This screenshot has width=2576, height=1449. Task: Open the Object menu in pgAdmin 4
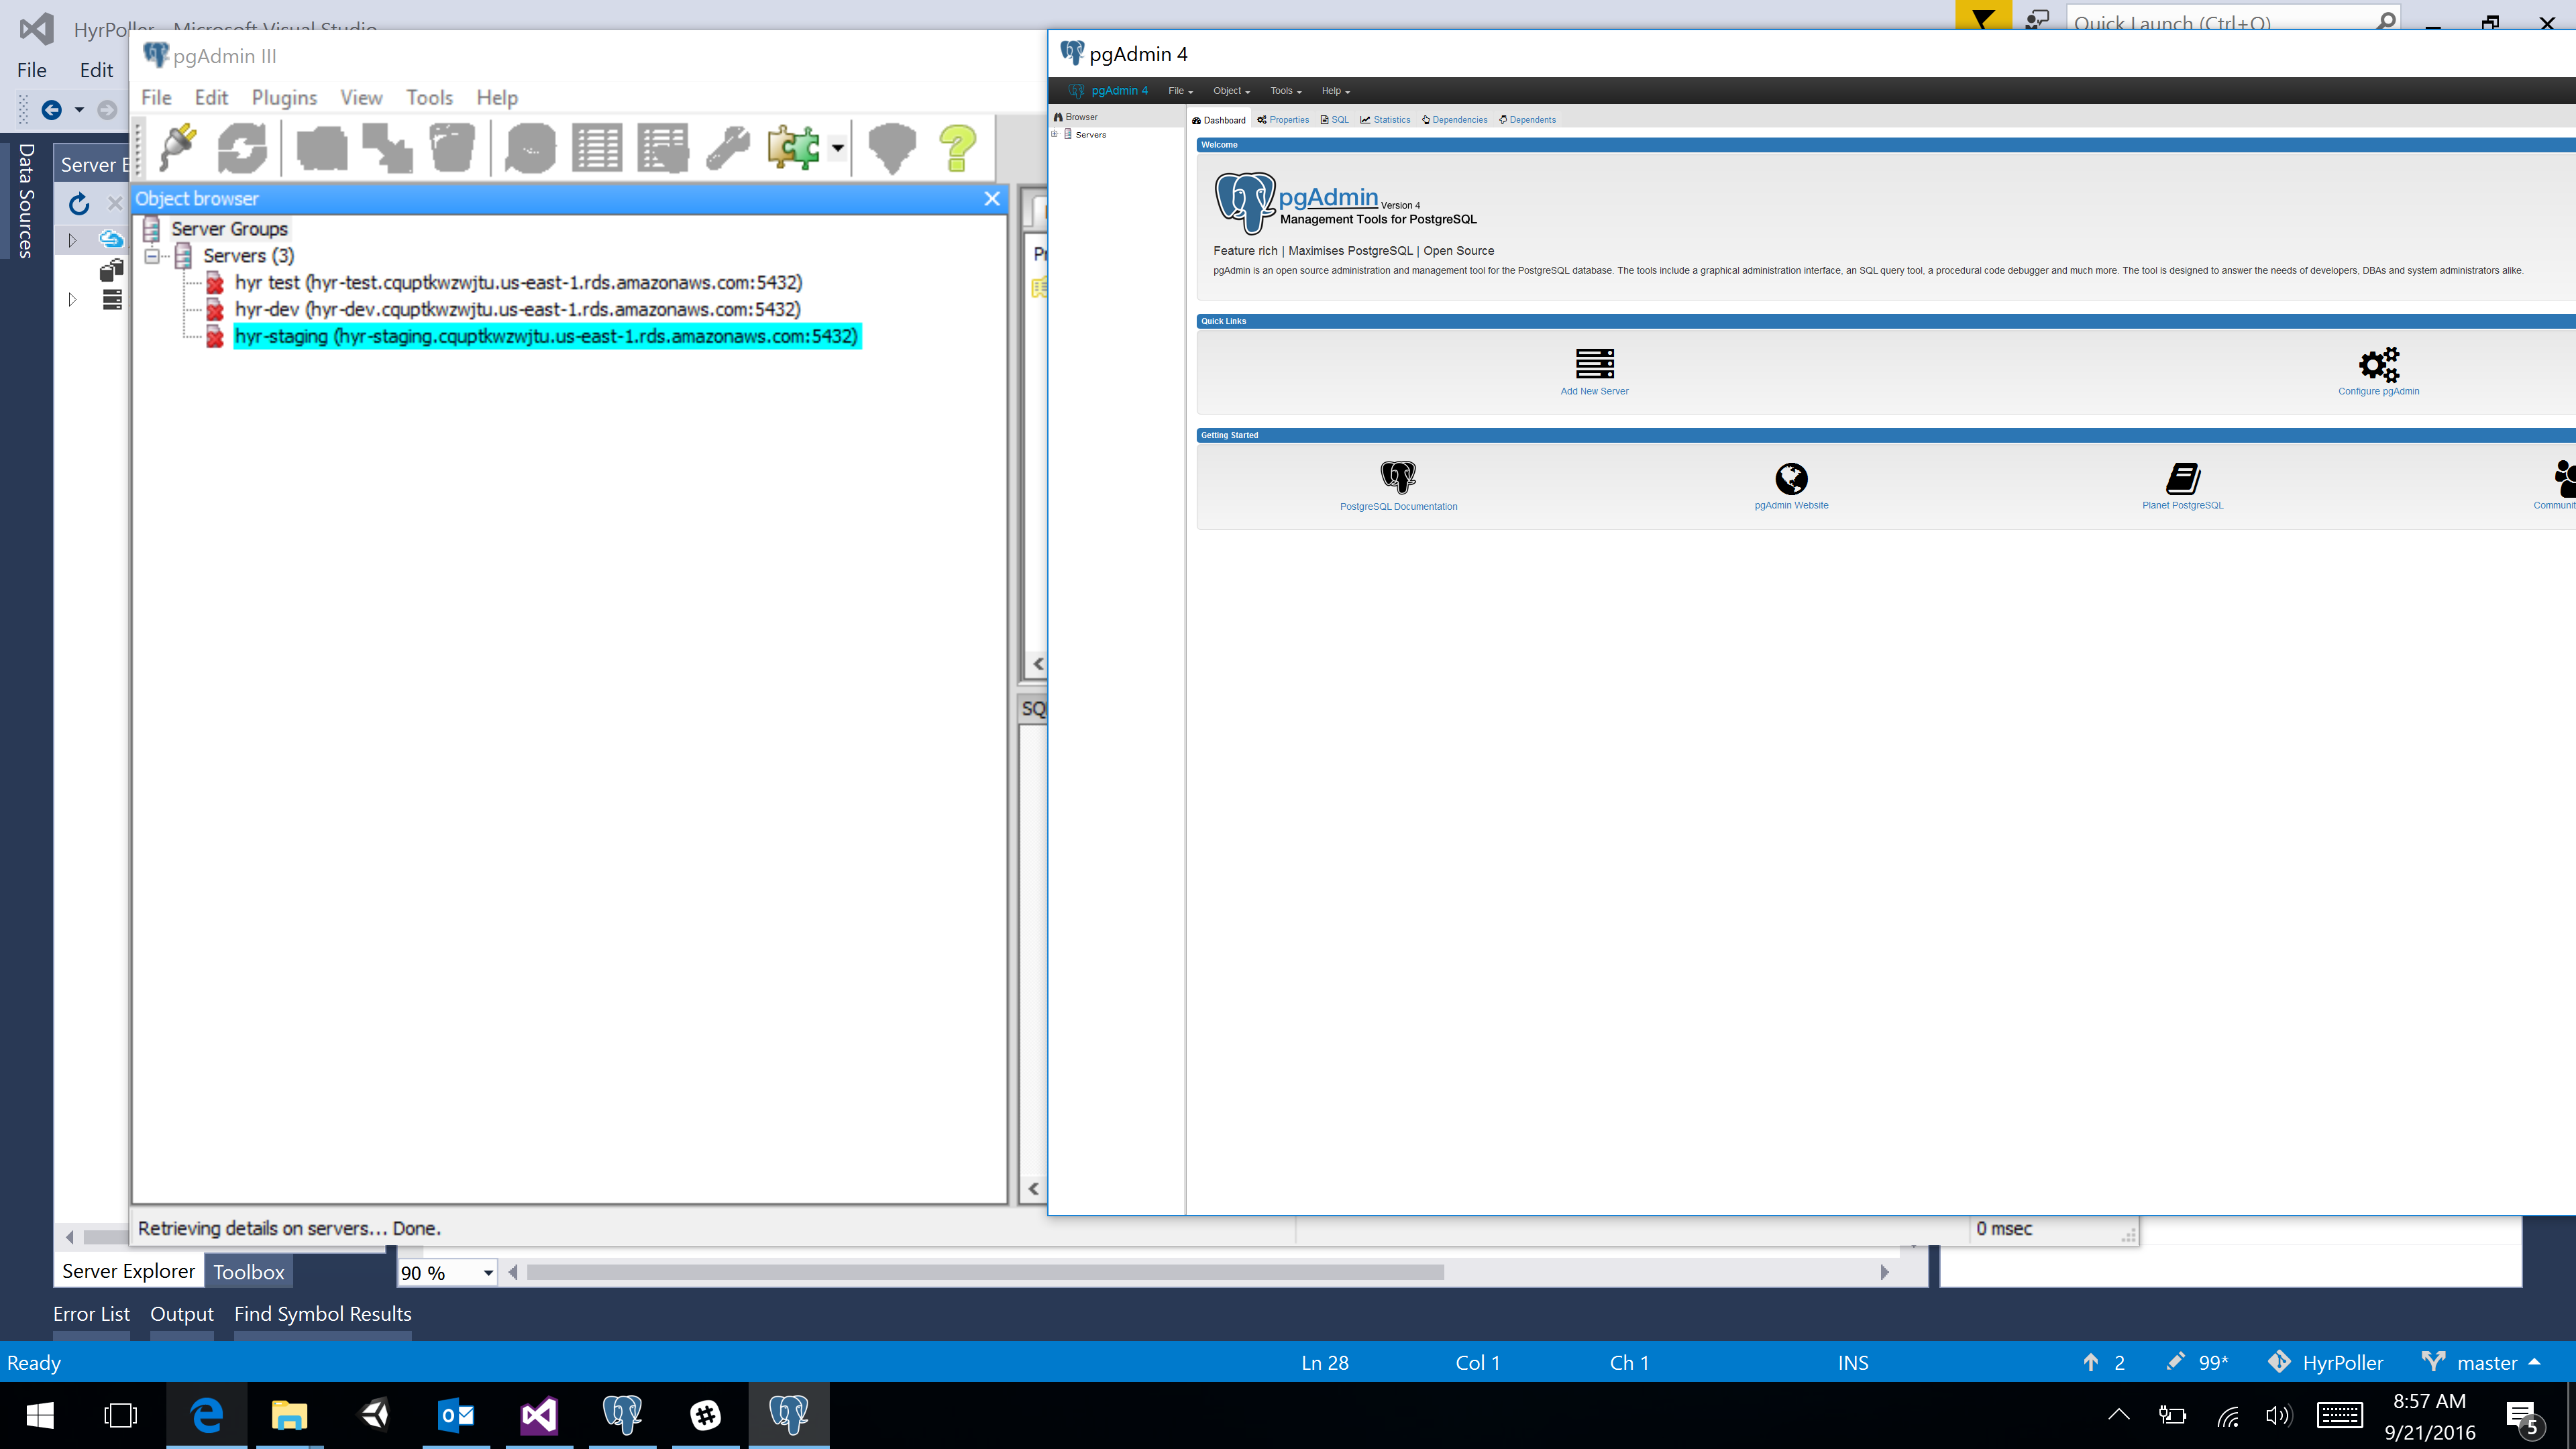pos(1230,91)
